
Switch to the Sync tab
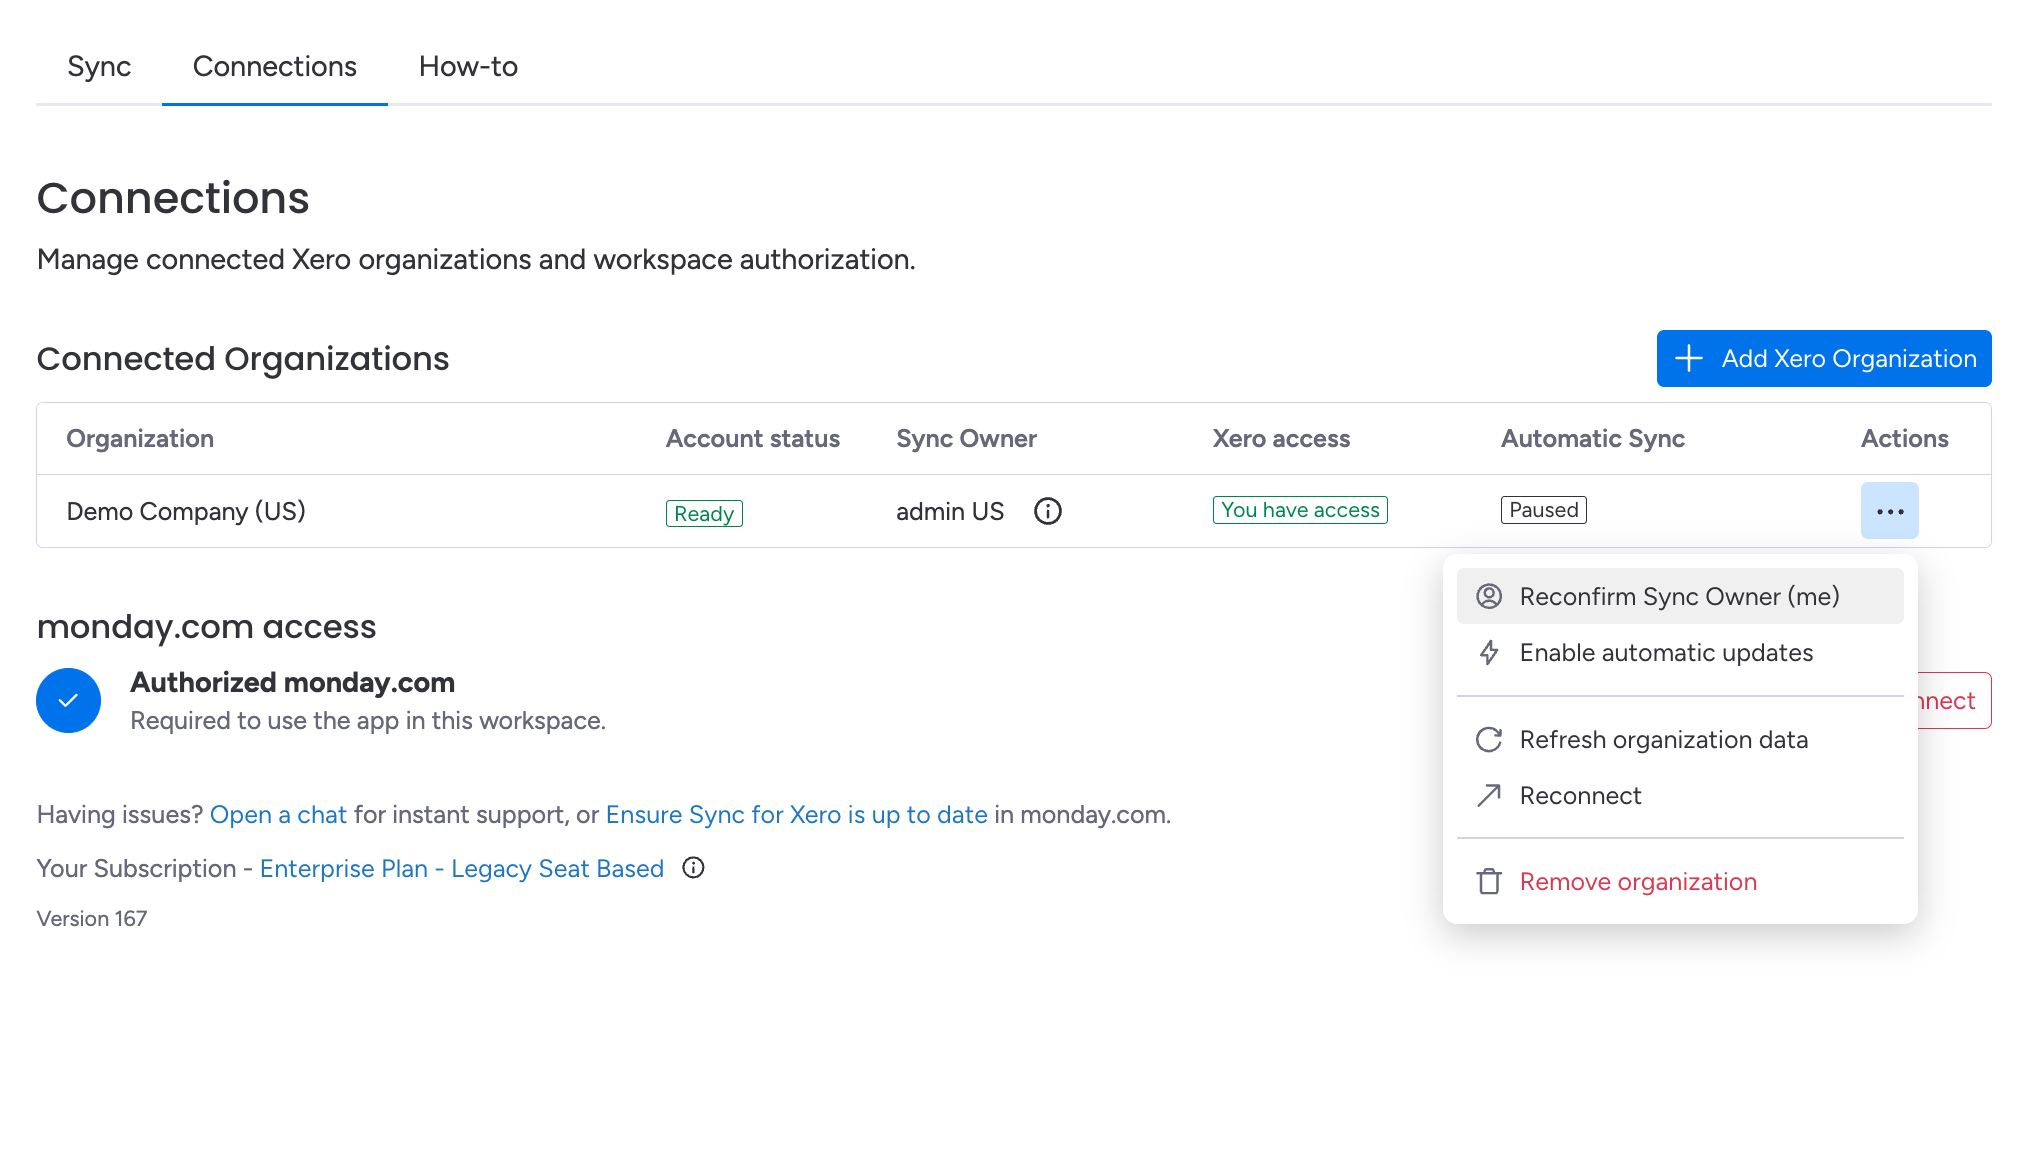coord(99,66)
